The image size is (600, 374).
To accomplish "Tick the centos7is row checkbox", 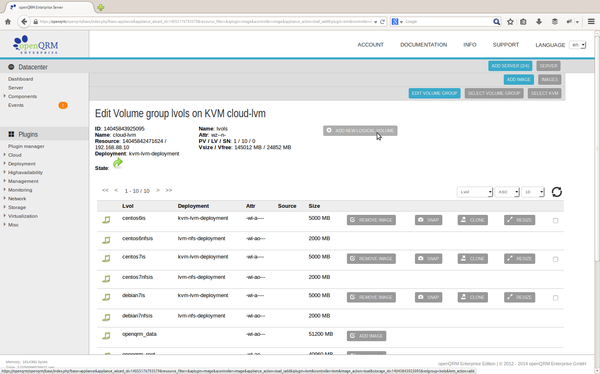I will tap(555, 259).
